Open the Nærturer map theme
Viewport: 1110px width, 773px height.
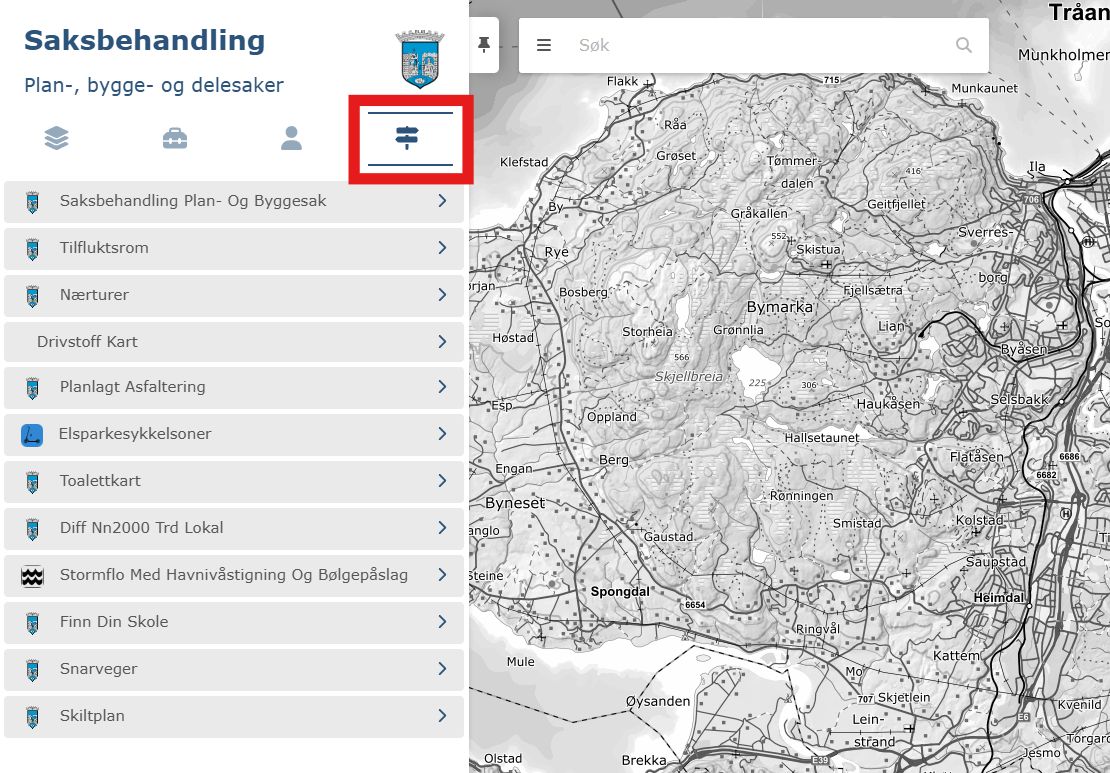94,295
